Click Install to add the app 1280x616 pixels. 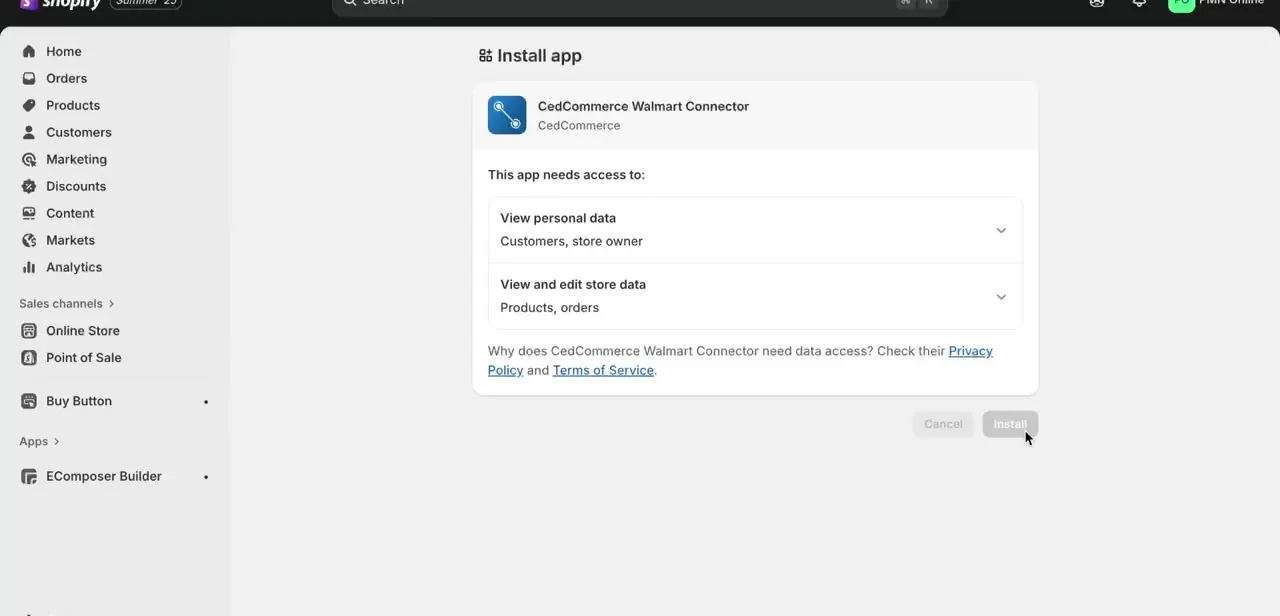pos(1010,424)
